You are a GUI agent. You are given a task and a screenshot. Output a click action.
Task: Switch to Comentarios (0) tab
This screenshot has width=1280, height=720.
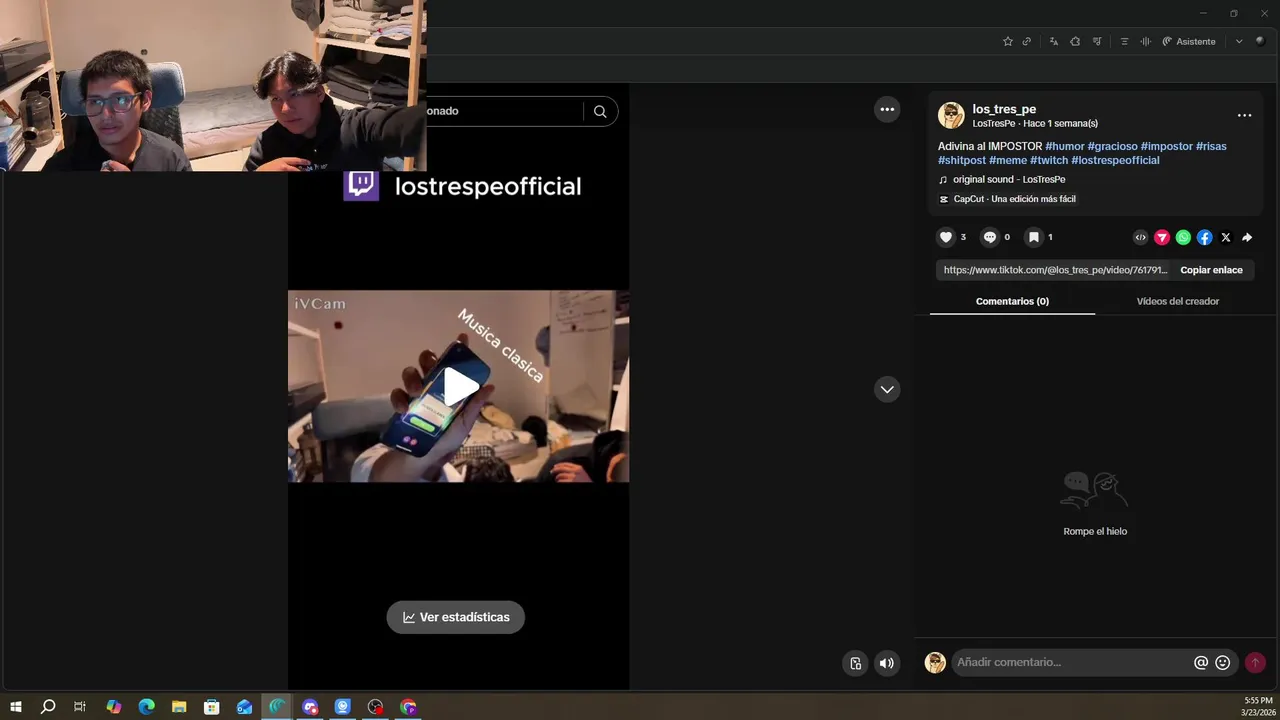tap(1012, 301)
